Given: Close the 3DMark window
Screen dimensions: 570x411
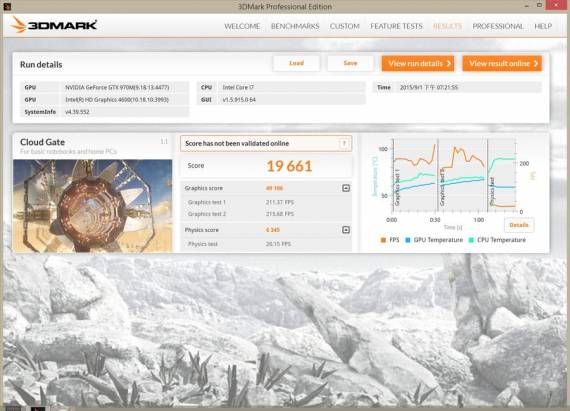Looking at the screenshot, I should (557, 5).
